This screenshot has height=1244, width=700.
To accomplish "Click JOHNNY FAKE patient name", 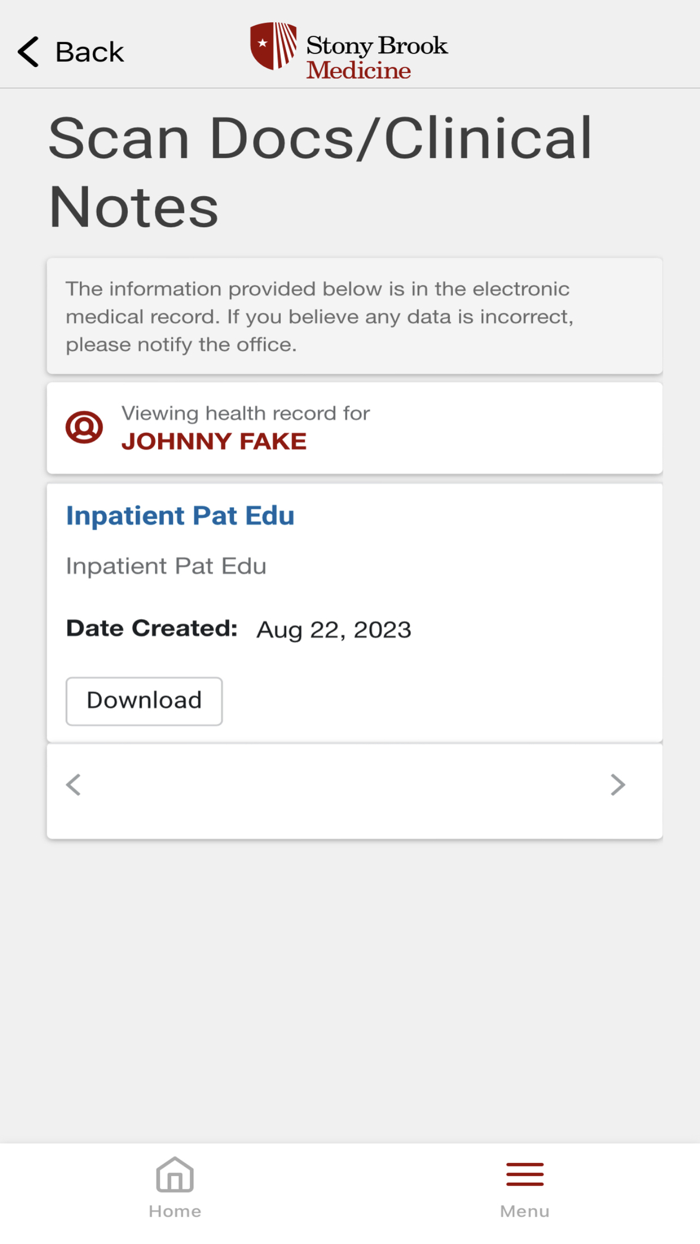I will point(213,441).
